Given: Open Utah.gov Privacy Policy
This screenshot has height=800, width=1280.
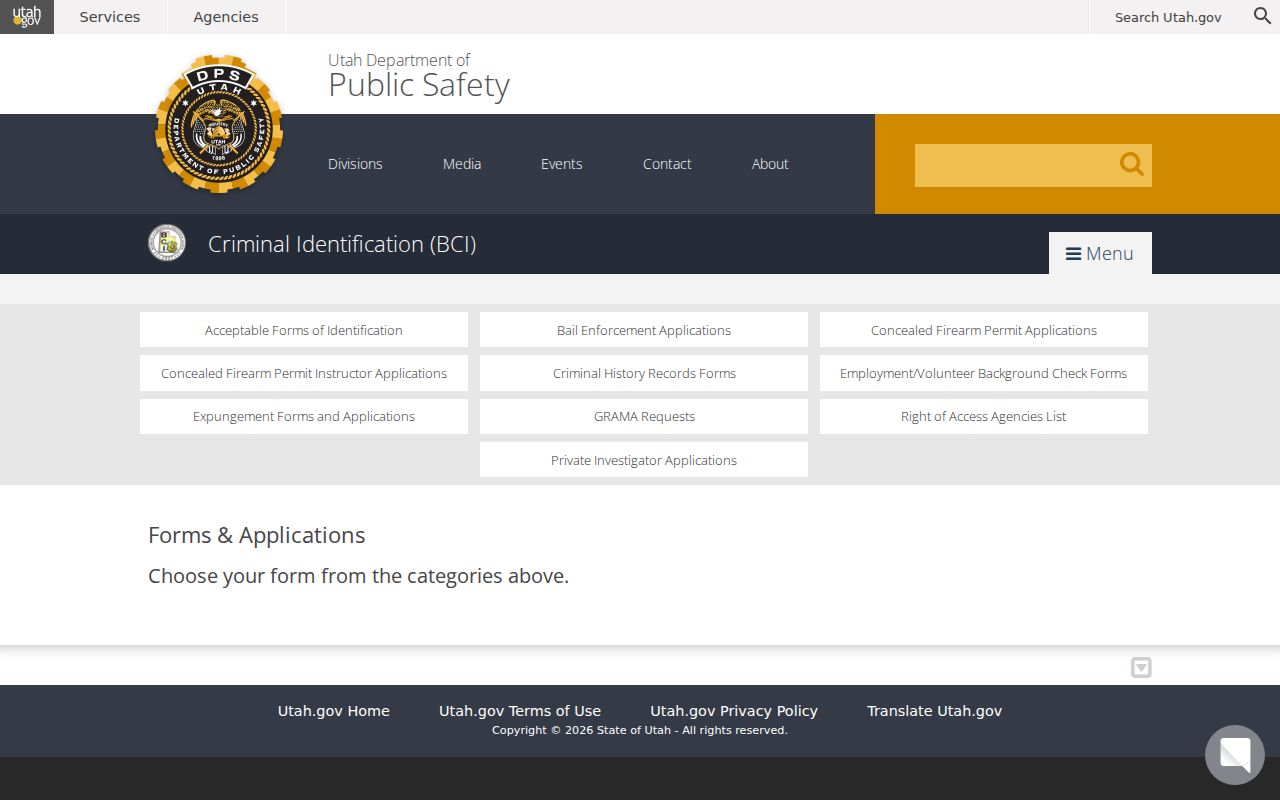Looking at the screenshot, I should (734, 711).
